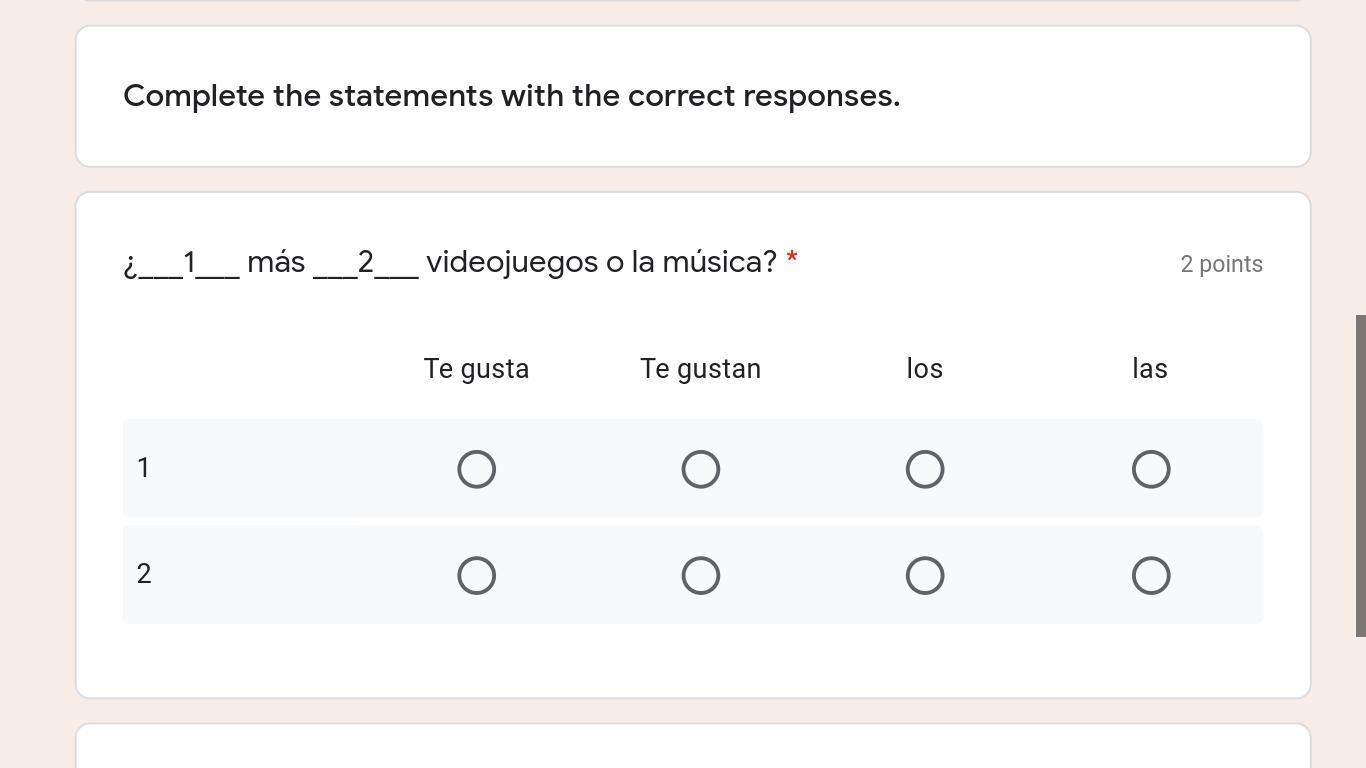The width and height of the screenshot is (1366, 768).
Task: Click the 'Te gusta' column header
Action: (x=476, y=369)
